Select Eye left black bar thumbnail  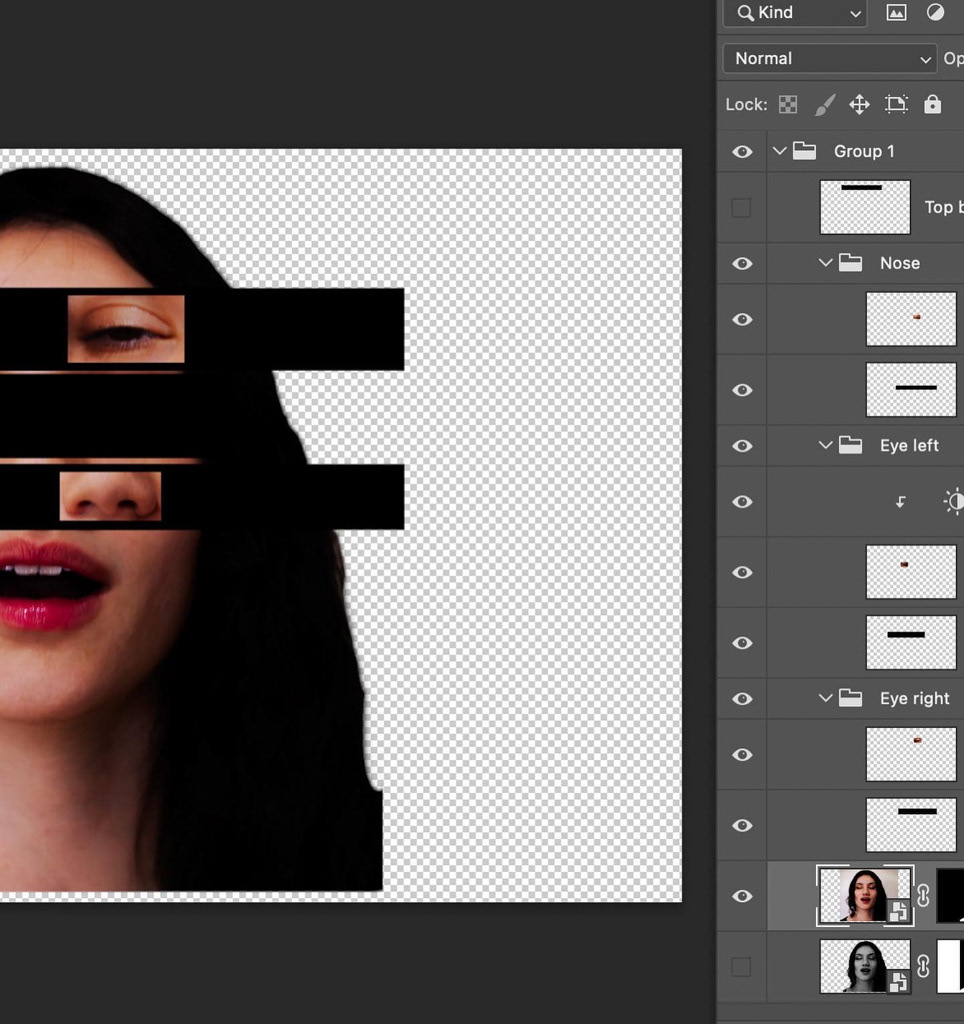[910, 642]
